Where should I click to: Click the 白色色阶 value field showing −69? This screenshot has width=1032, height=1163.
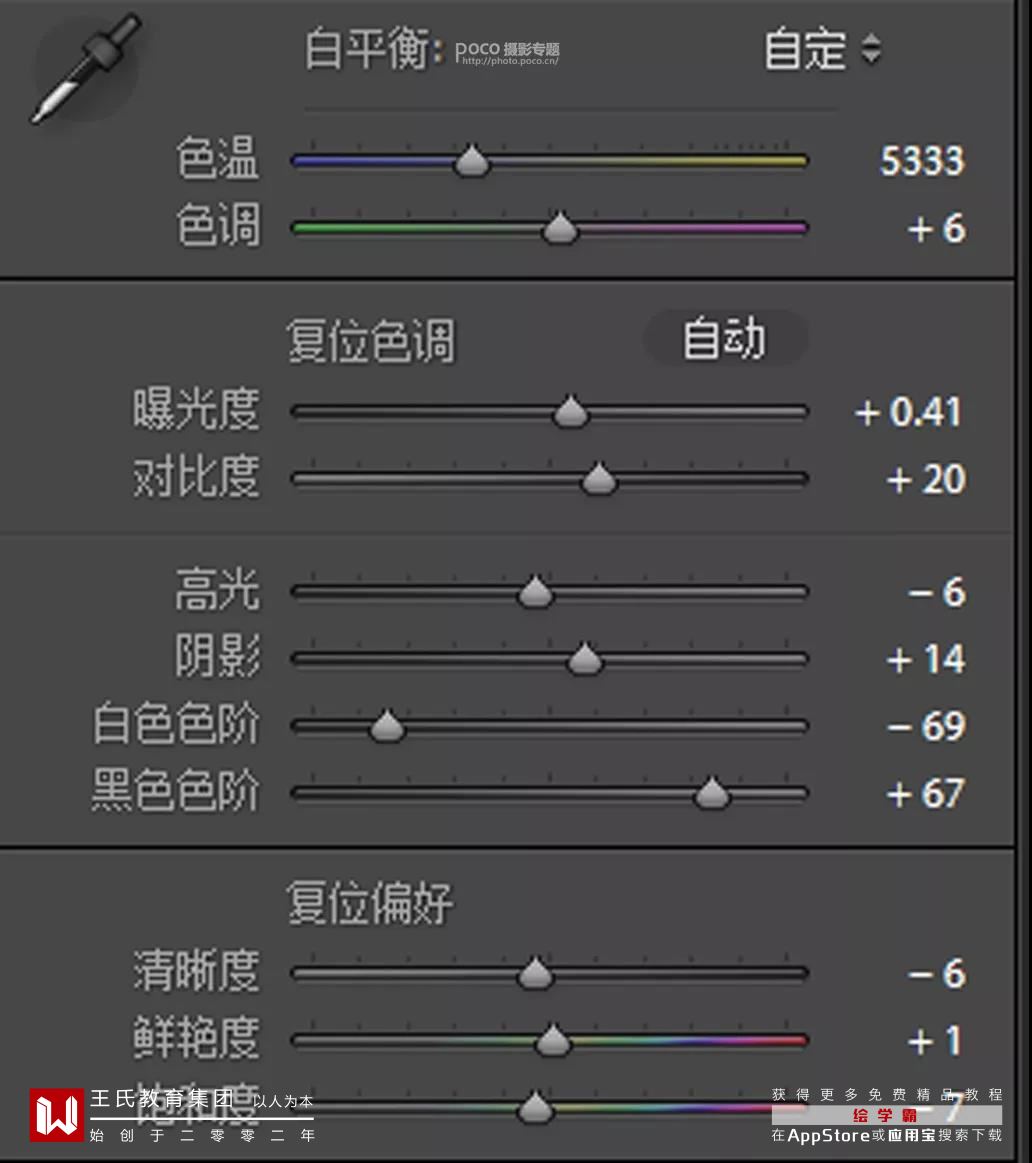point(927,726)
